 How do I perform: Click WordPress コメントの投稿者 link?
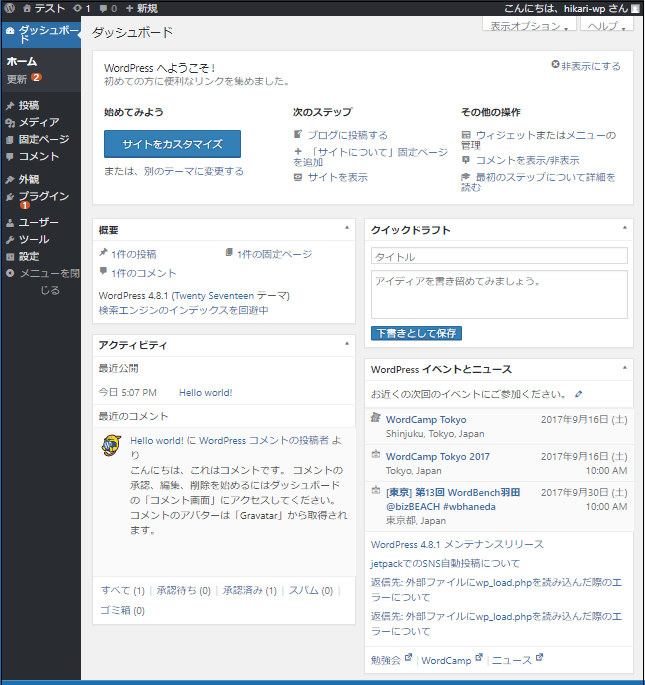click(x=264, y=440)
